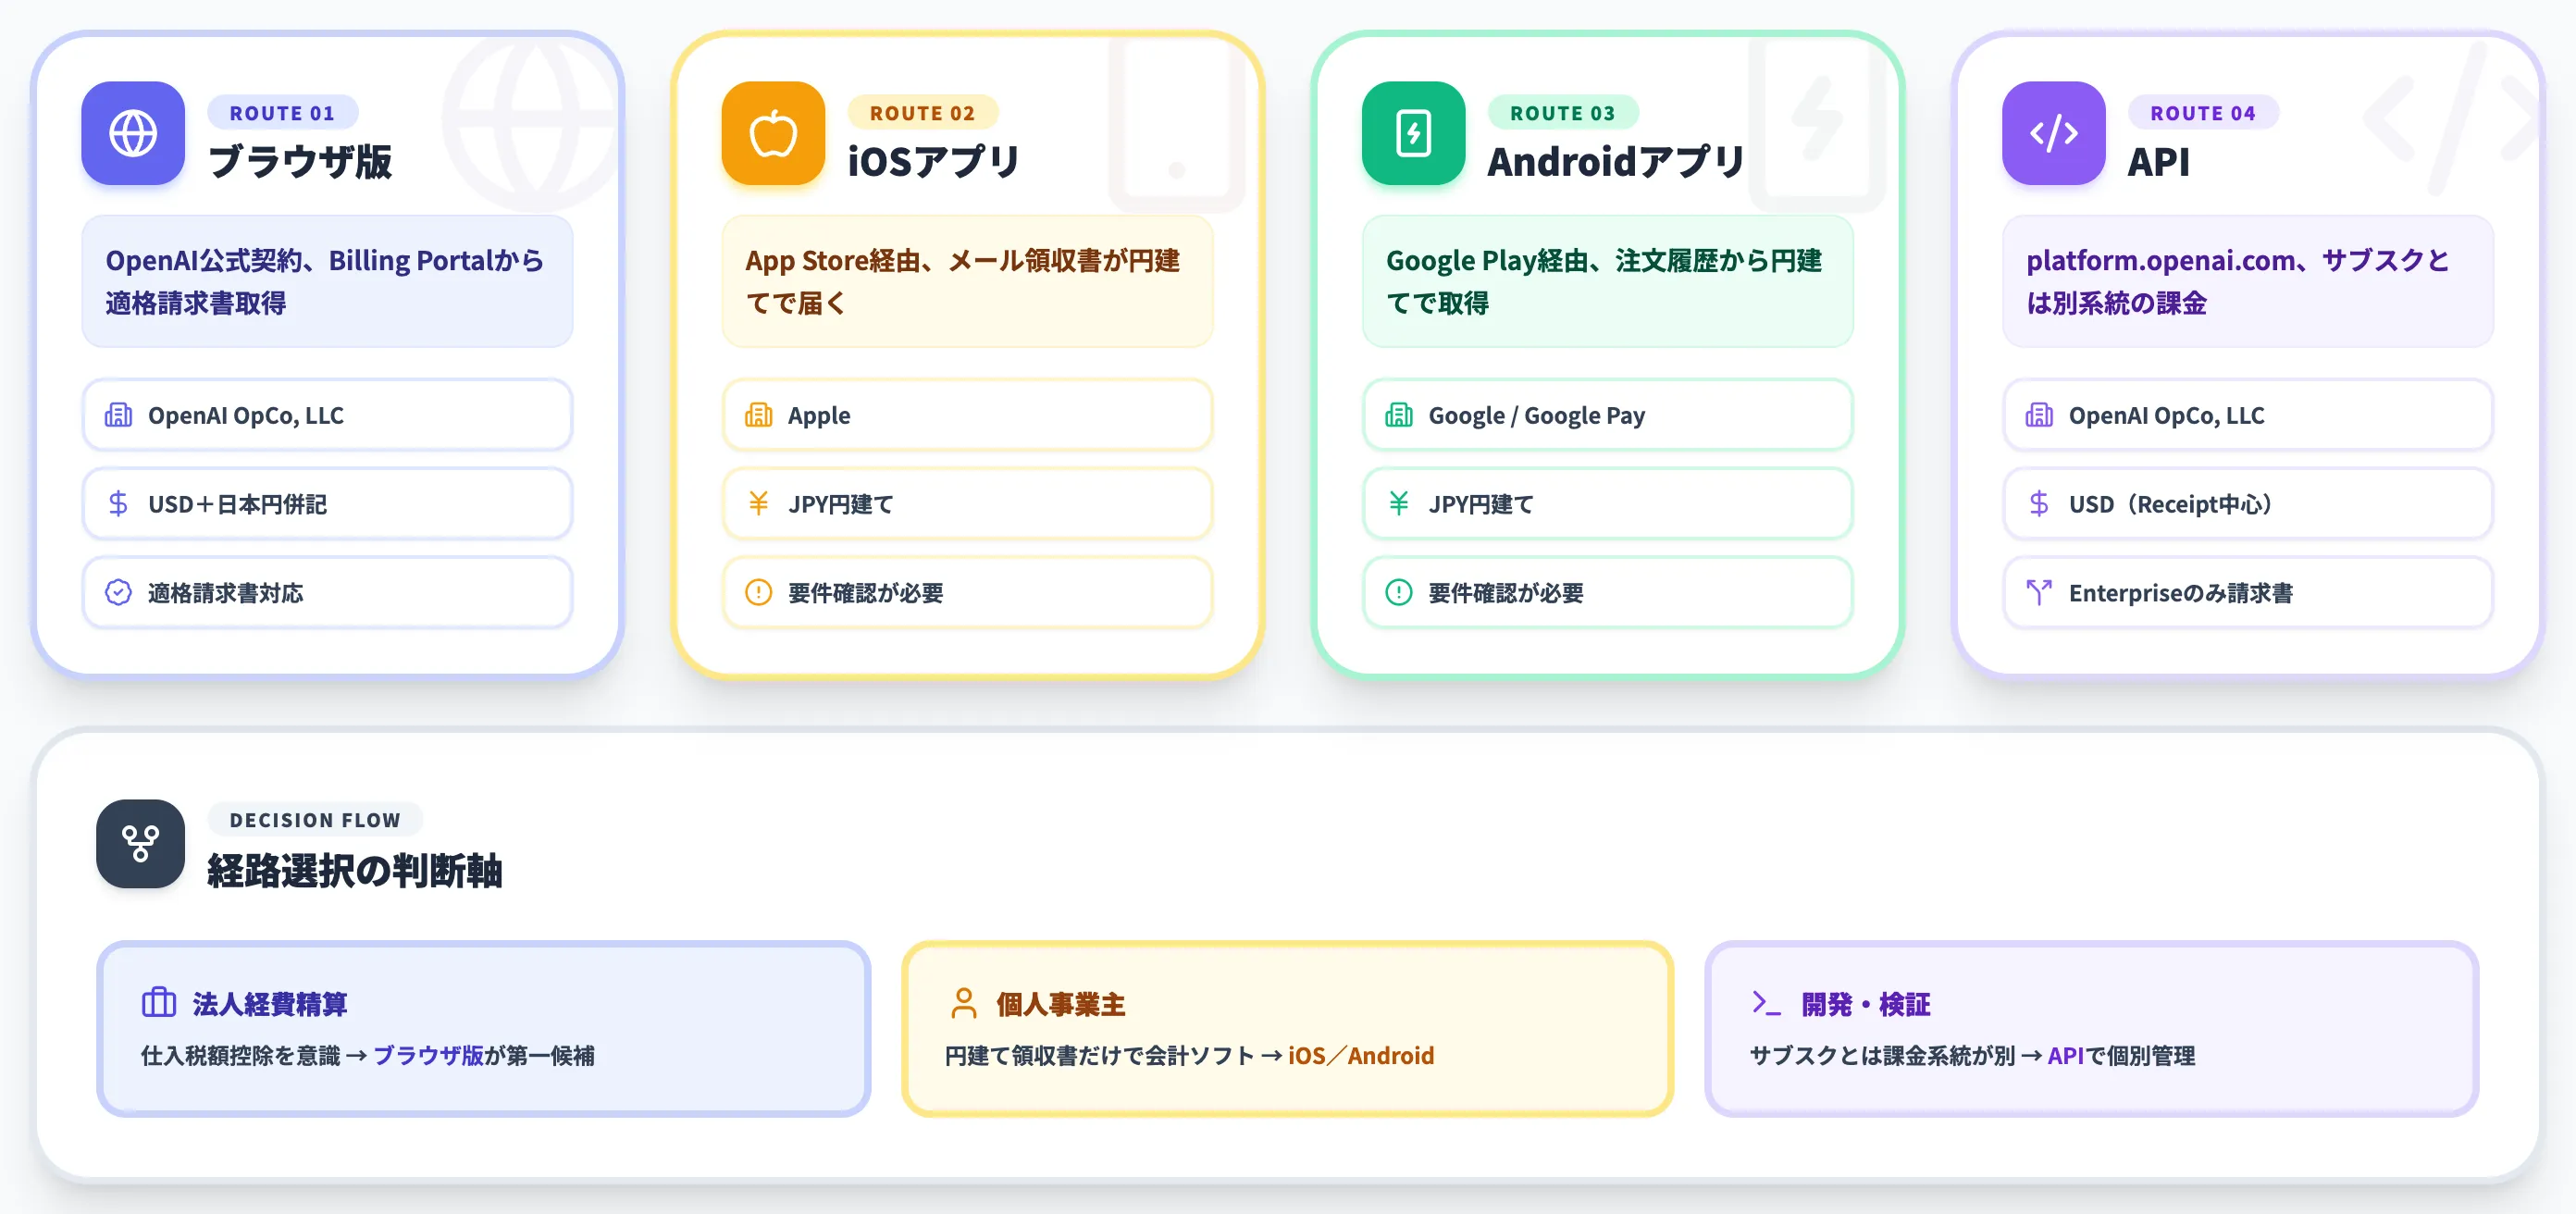Click the yen icon in the iOSアプリ card
The height and width of the screenshot is (1214, 2576).
pos(758,503)
